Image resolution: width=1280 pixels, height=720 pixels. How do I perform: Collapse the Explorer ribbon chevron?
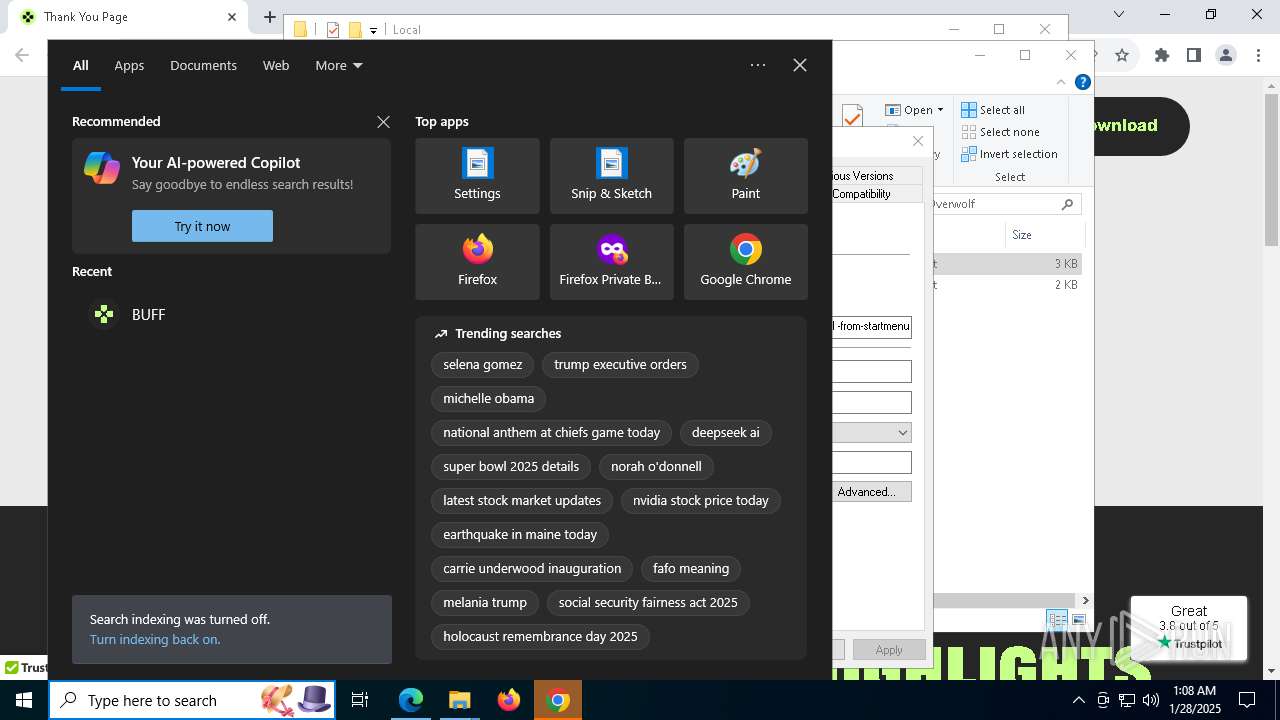pyautogui.click(x=1061, y=82)
